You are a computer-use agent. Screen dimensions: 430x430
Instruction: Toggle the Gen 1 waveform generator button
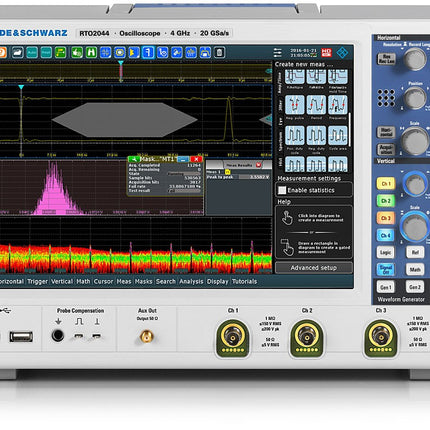[x=386, y=287]
